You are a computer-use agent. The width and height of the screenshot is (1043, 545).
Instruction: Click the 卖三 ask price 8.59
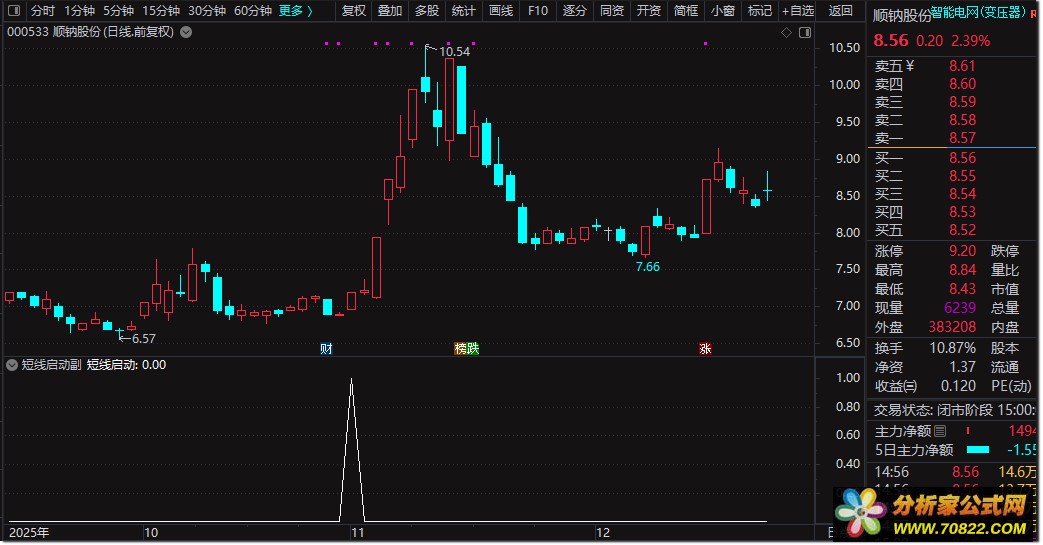click(x=962, y=102)
